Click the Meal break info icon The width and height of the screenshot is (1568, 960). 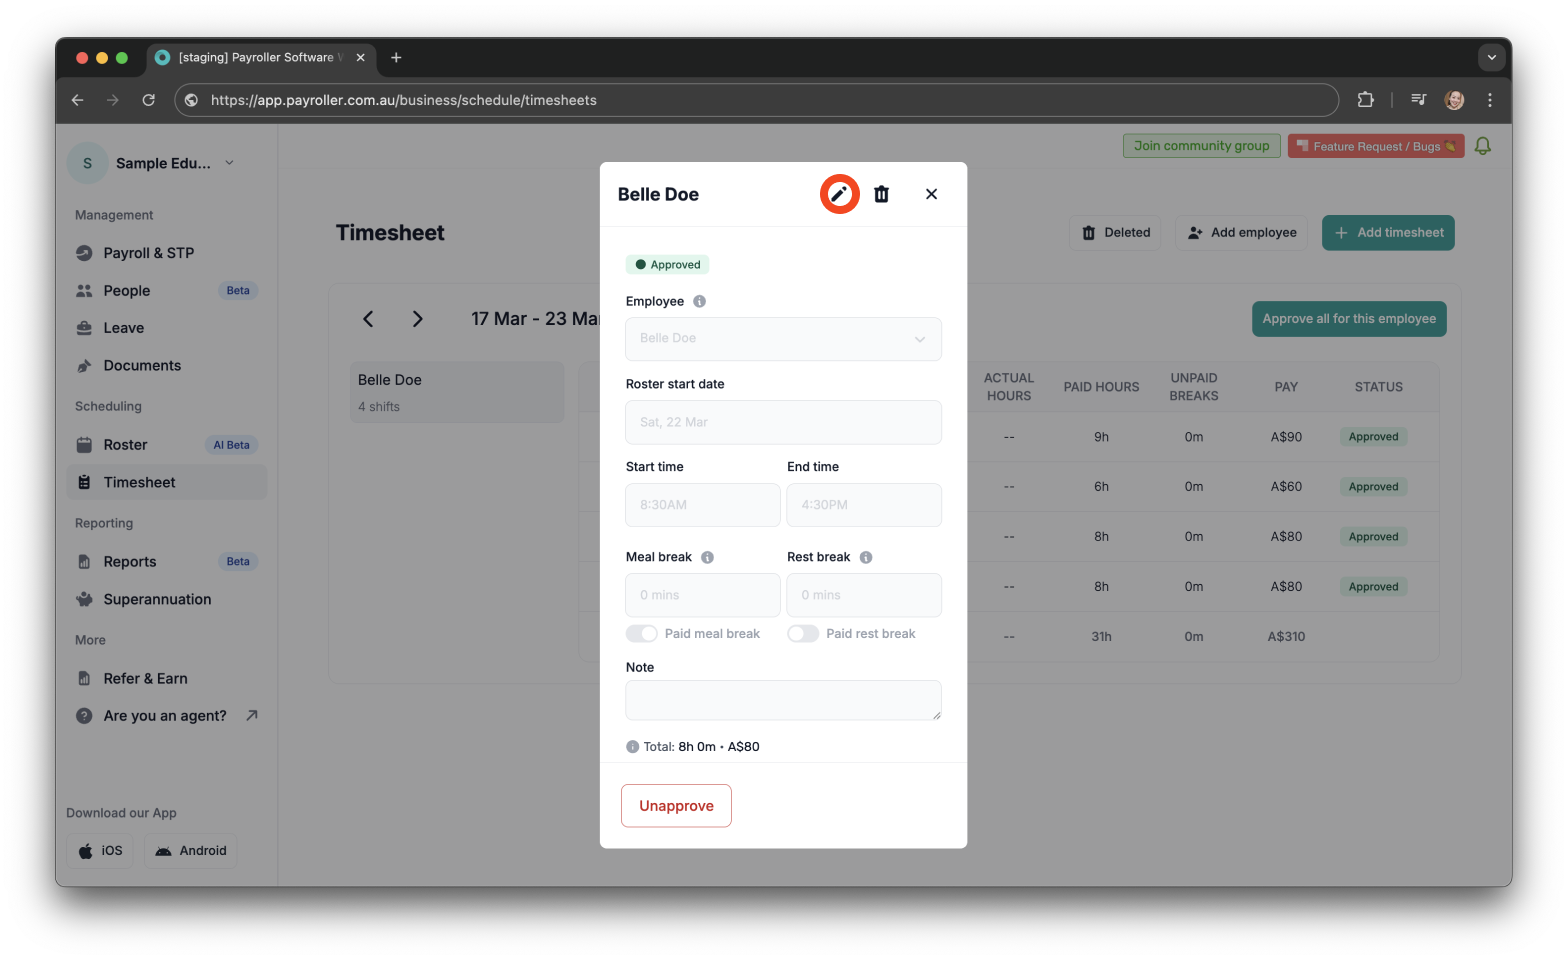pos(707,557)
